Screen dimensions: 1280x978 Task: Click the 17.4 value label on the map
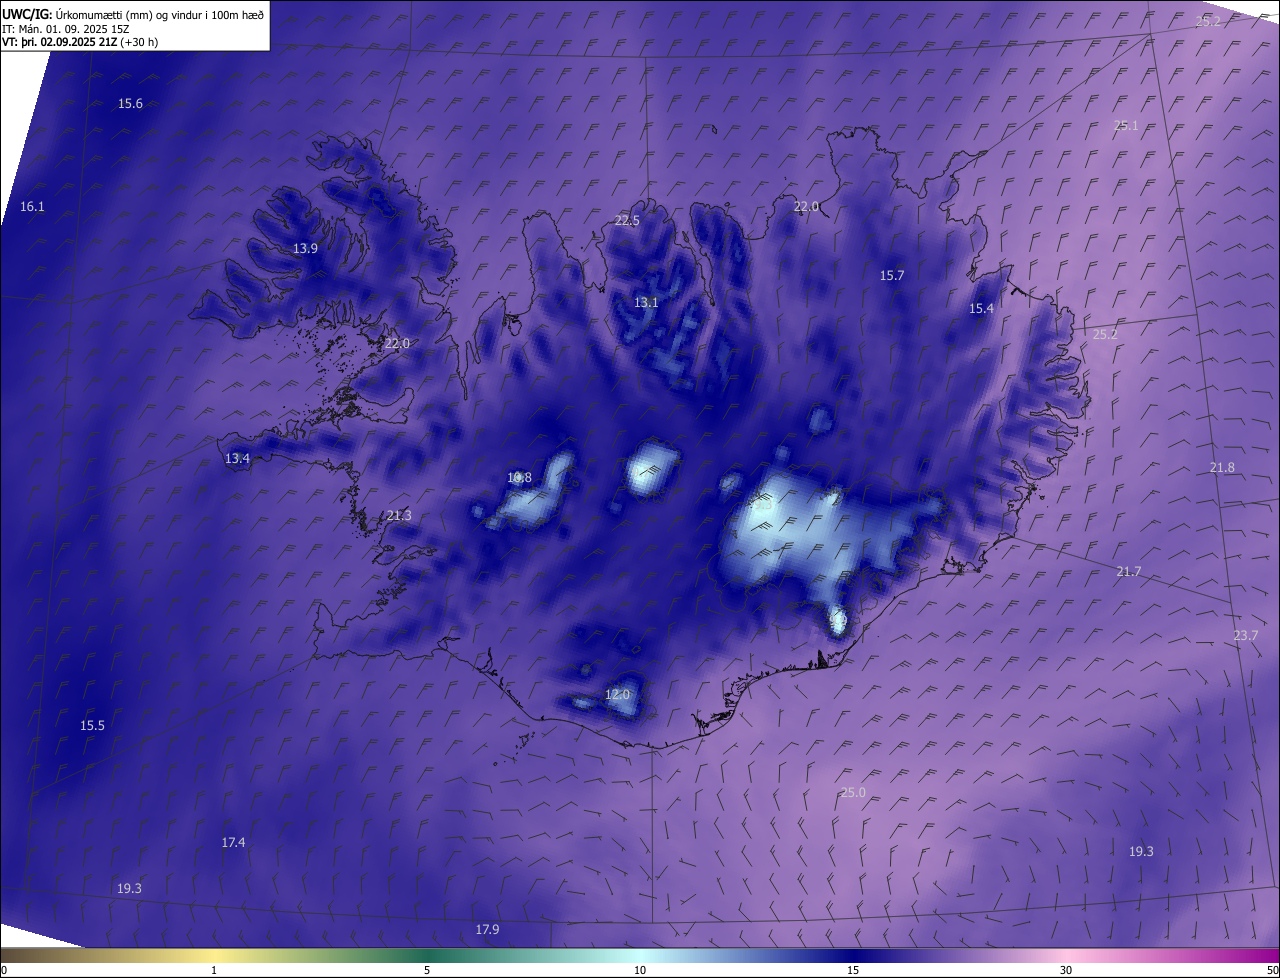pos(233,843)
